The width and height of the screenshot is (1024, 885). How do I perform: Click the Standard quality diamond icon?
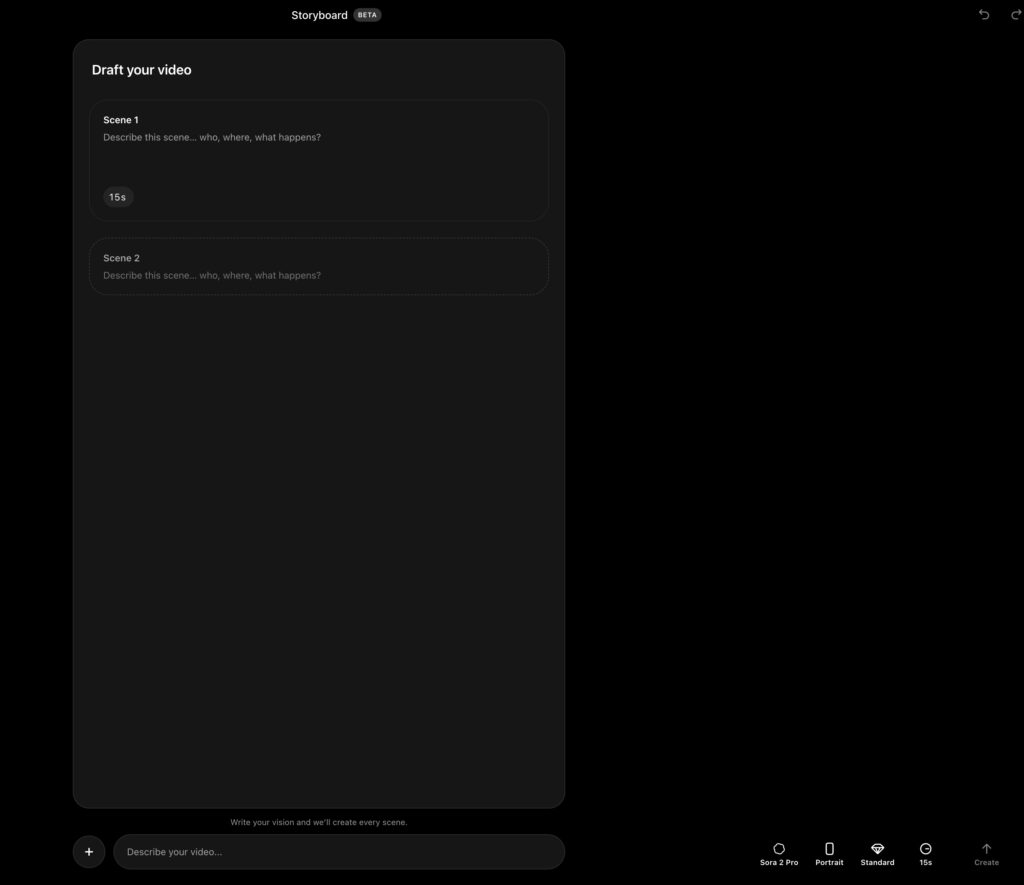pyautogui.click(x=877, y=849)
